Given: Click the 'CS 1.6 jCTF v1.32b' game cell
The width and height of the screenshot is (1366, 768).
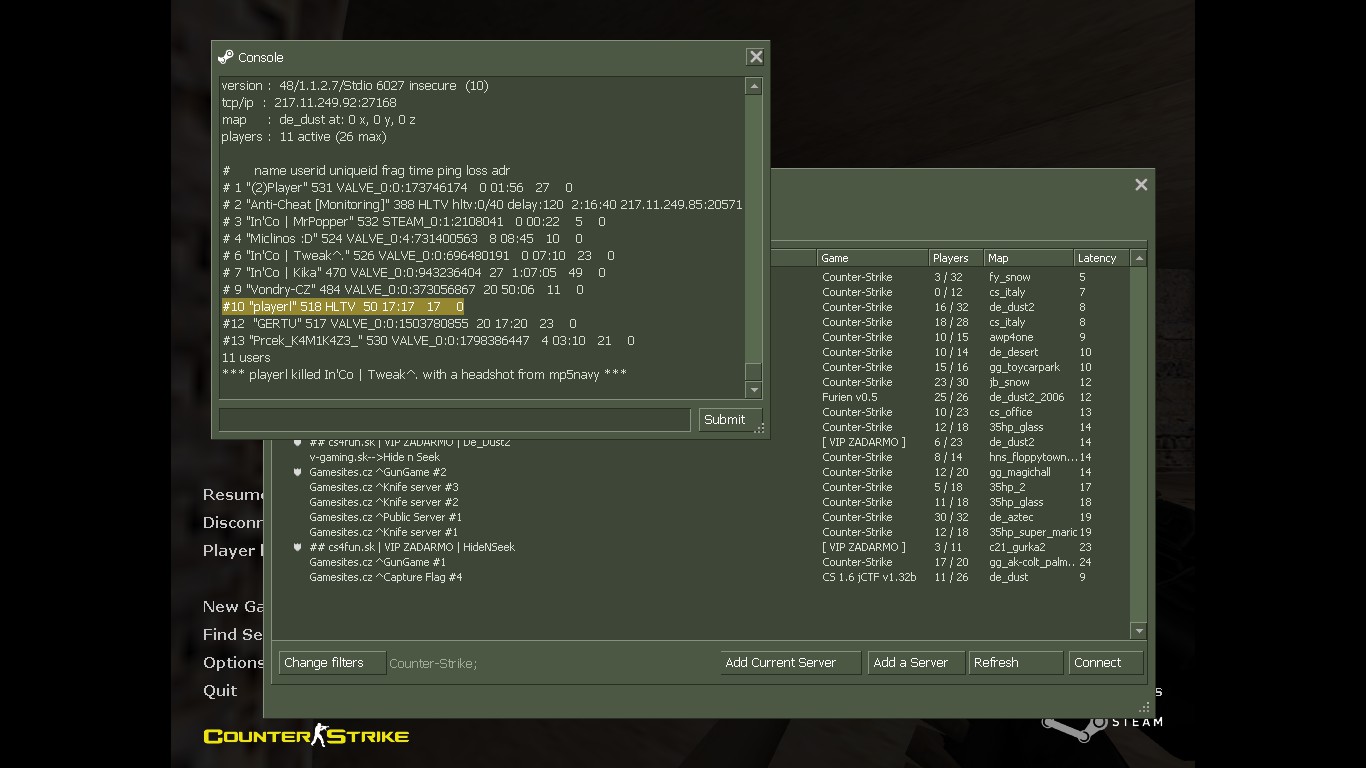Looking at the screenshot, I should pos(869,577).
